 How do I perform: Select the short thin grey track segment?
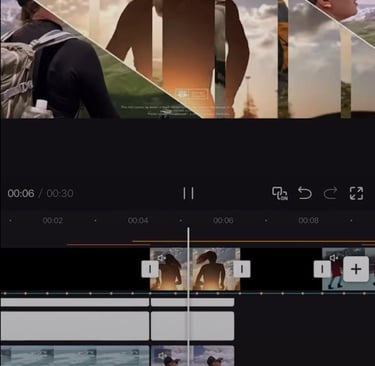pyautogui.click(x=193, y=302)
